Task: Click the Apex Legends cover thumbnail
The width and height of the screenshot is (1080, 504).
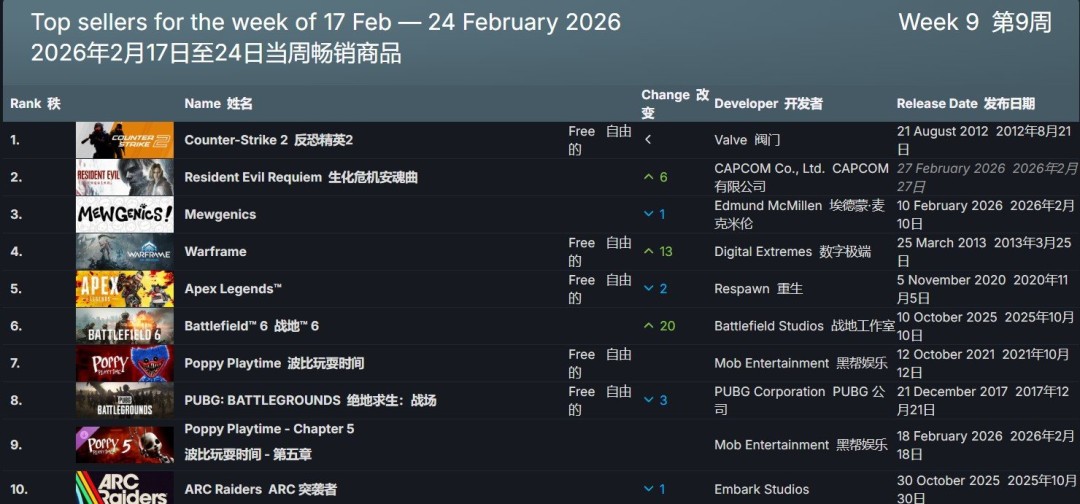Action: coord(124,288)
